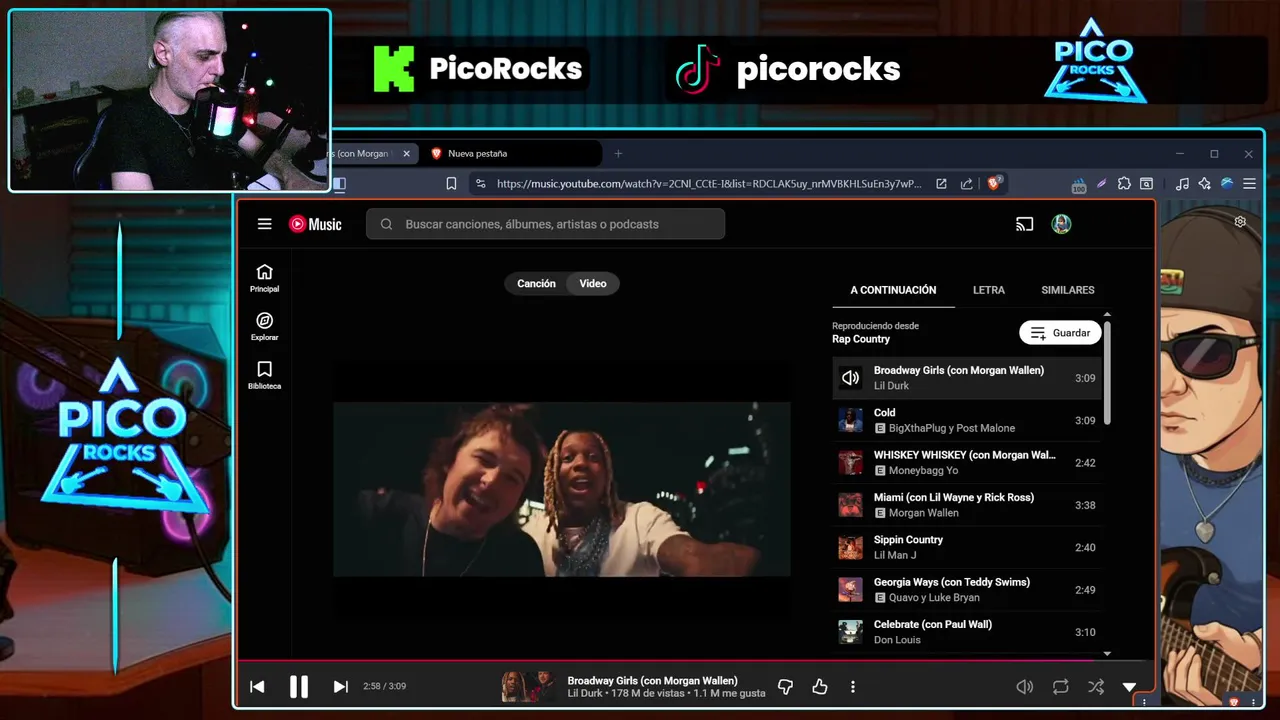Skip to the next track

(x=340, y=686)
